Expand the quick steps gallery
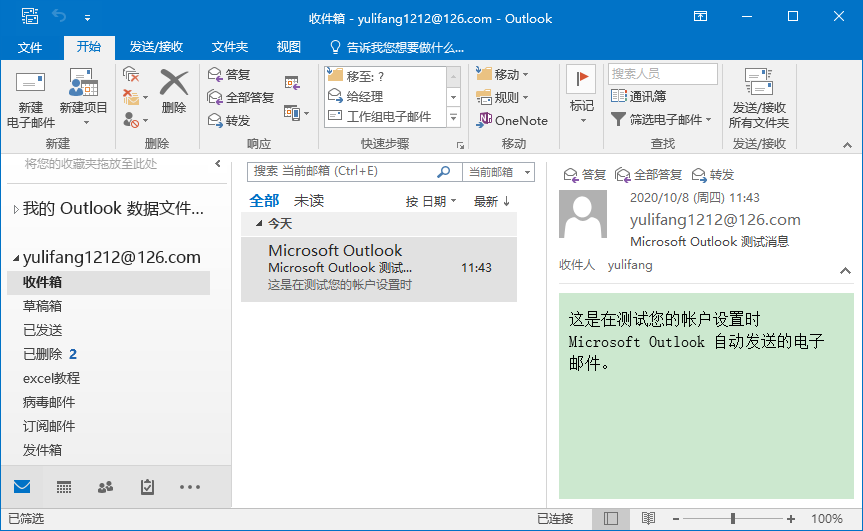Viewport: 863px width, 531px height. tap(453, 117)
